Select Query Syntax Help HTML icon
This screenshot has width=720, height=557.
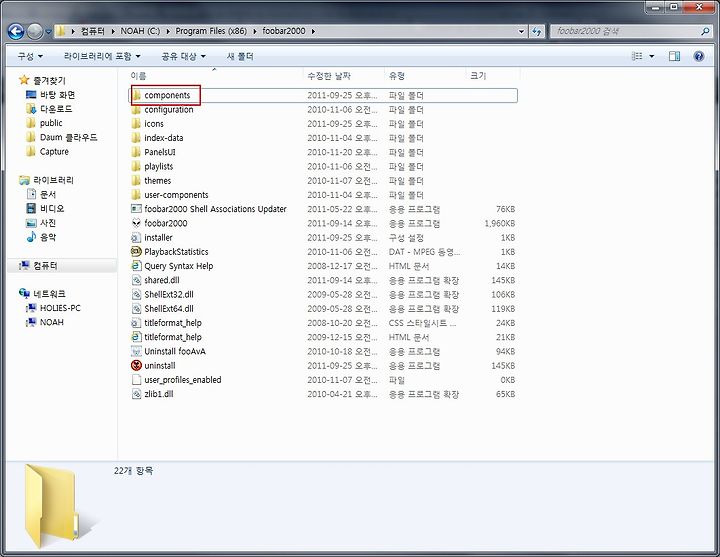(x=136, y=266)
